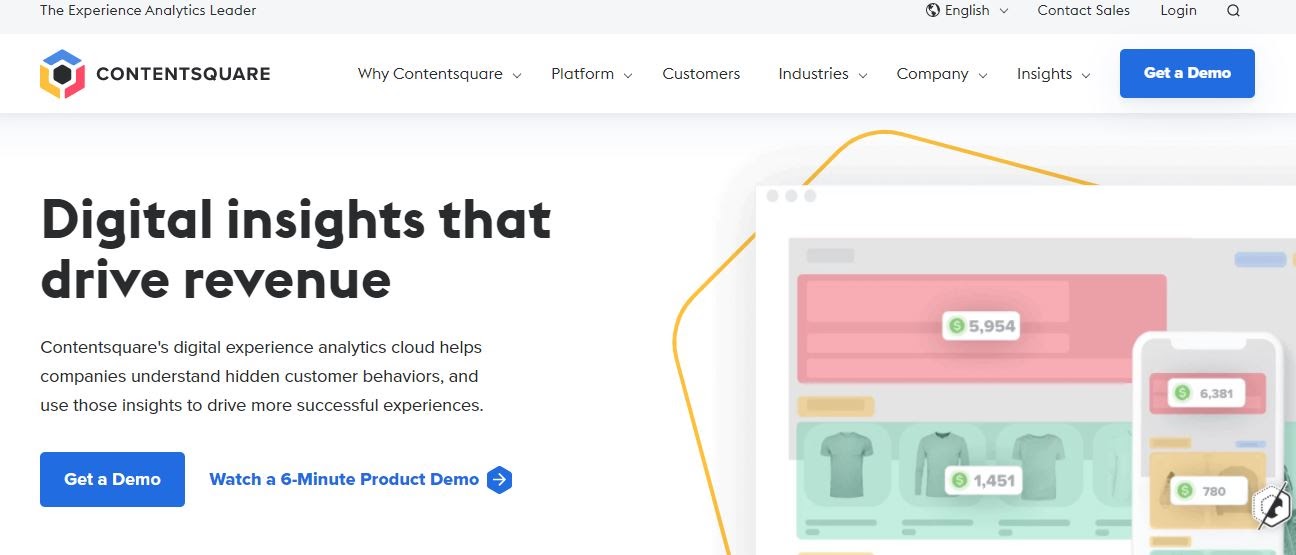Image resolution: width=1296 pixels, height=555 pixels.
Task: Expand the English language dropdown chevron
Action: coord(1004,11)
